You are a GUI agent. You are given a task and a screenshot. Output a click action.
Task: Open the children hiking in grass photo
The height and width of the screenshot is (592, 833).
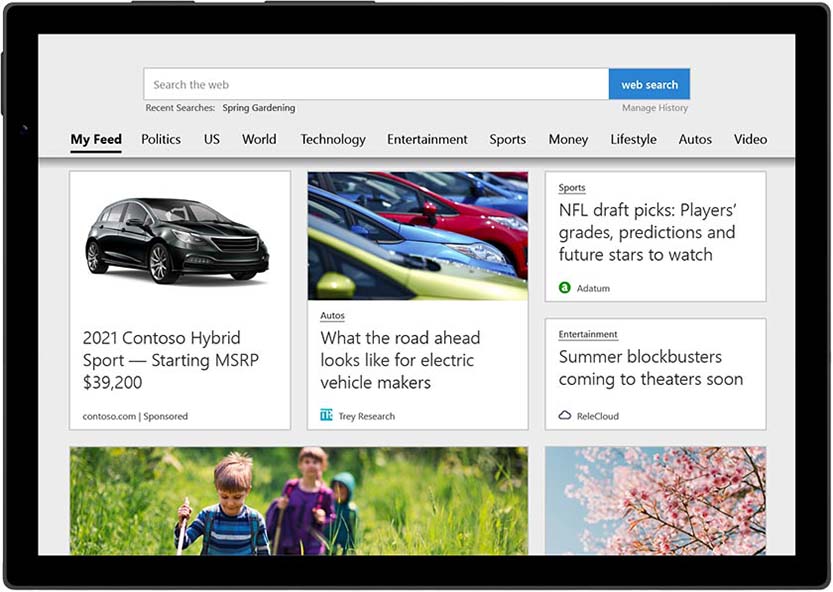point(298,500)
